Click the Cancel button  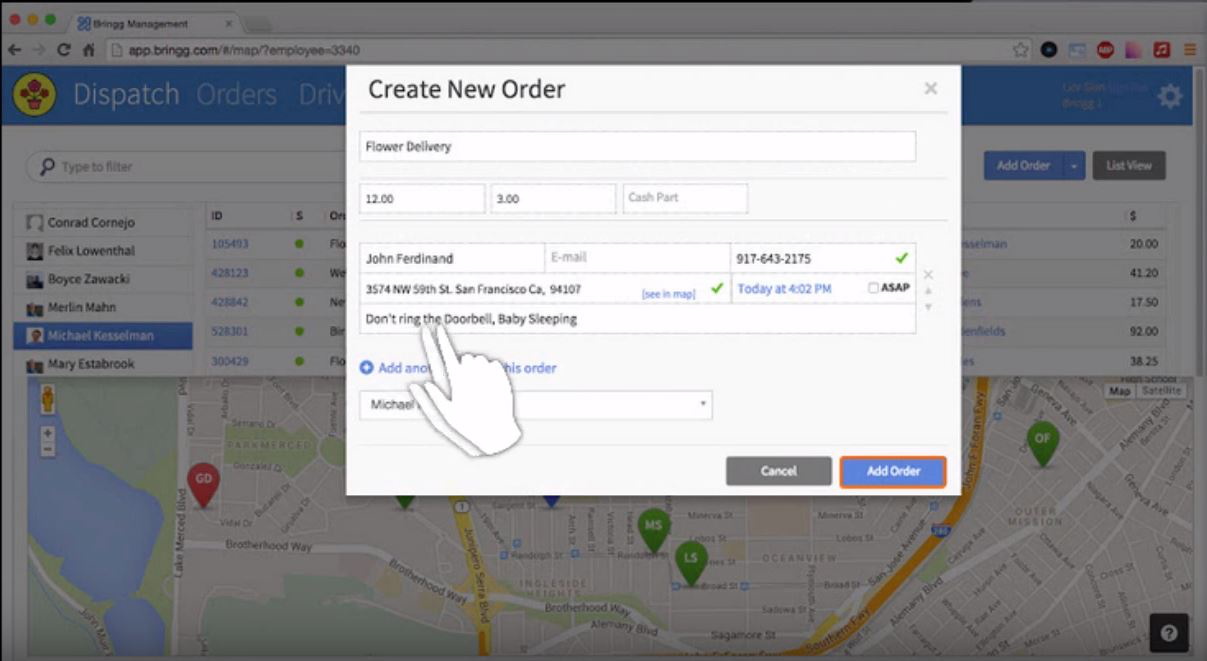778,471
